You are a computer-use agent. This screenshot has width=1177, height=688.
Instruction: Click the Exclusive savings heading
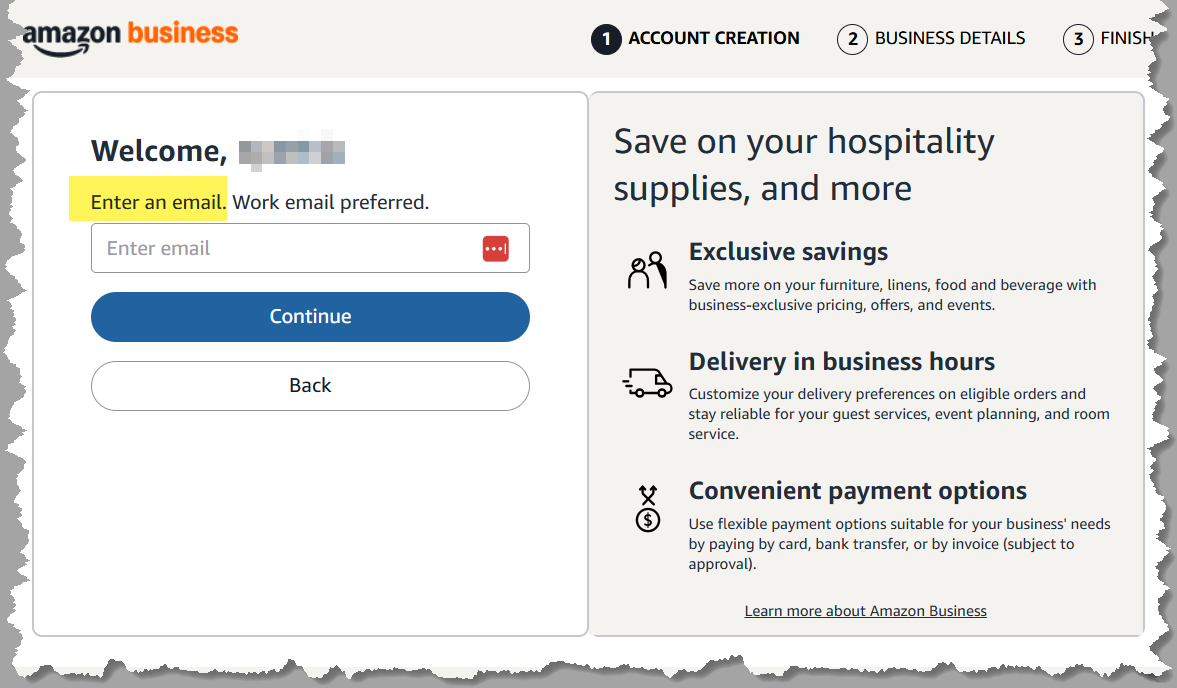788,252
